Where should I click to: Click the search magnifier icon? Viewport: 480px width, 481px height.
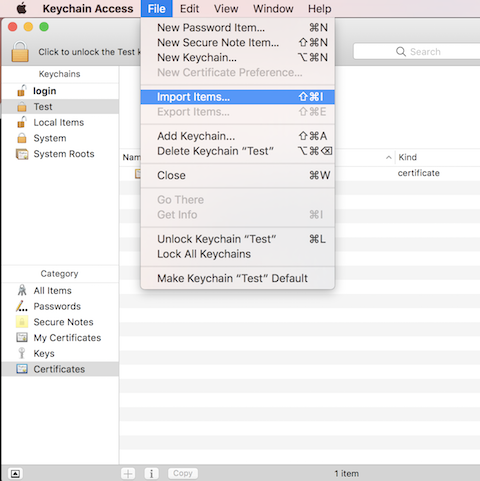(x=401, y=52)
